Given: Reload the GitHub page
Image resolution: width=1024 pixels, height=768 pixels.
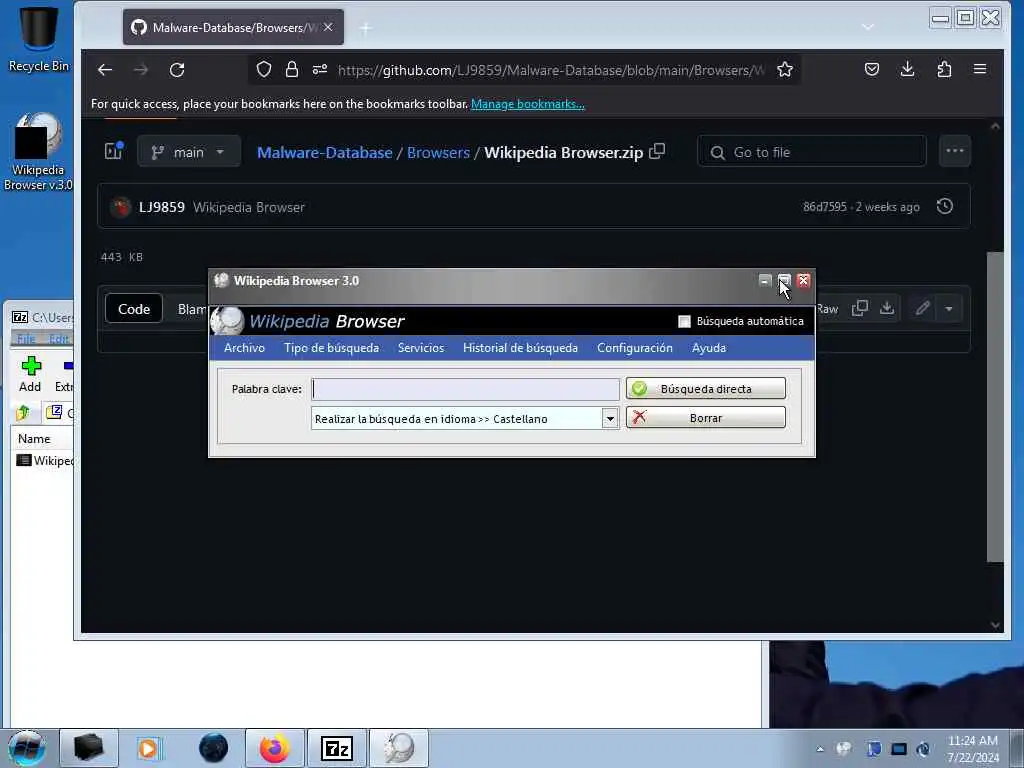Looking at the screenshot, I should point(177,70).
